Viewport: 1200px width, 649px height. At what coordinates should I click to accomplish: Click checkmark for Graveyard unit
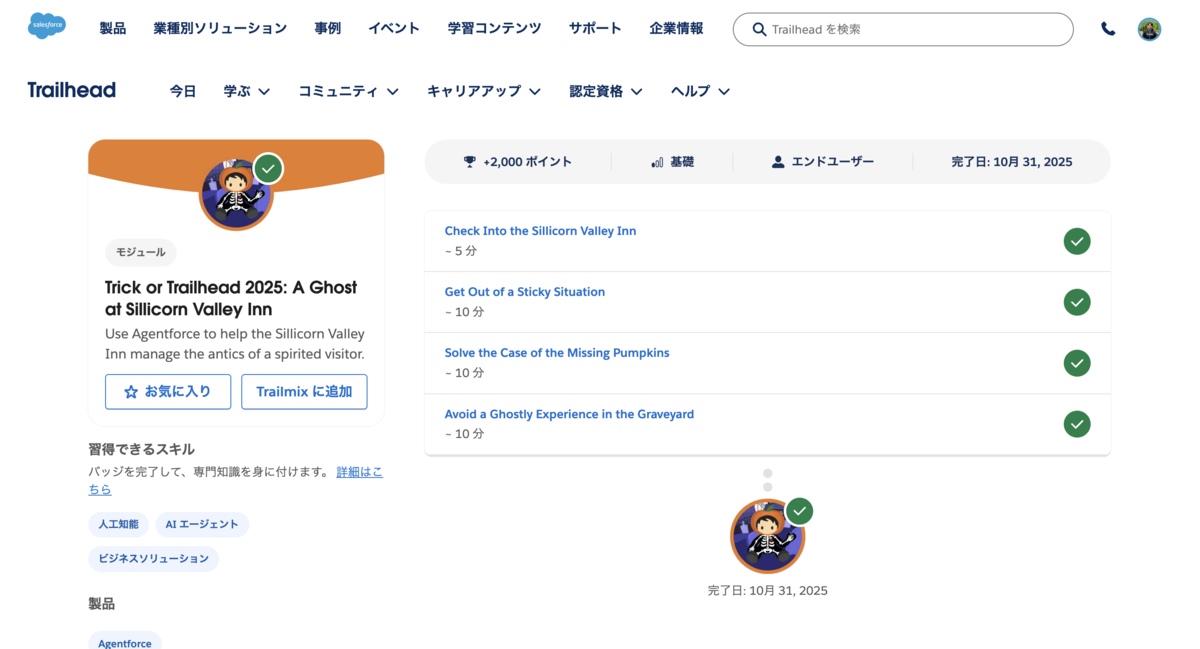[x=1077, y=424]
